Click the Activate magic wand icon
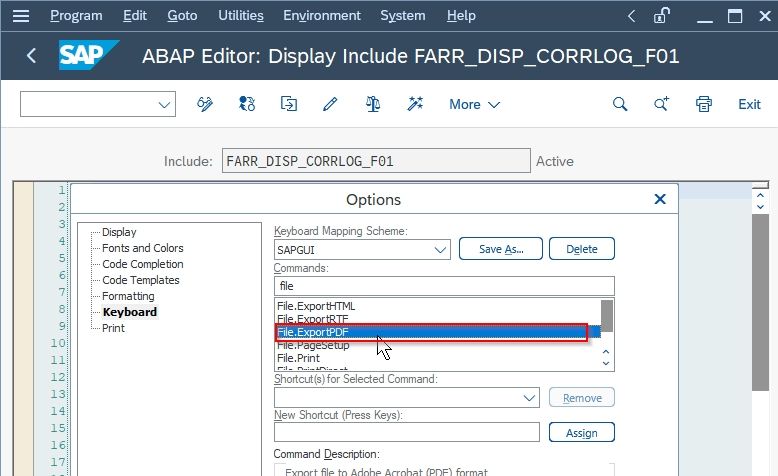Viewport: 778px width, 476px height. [x=415, y=104]
